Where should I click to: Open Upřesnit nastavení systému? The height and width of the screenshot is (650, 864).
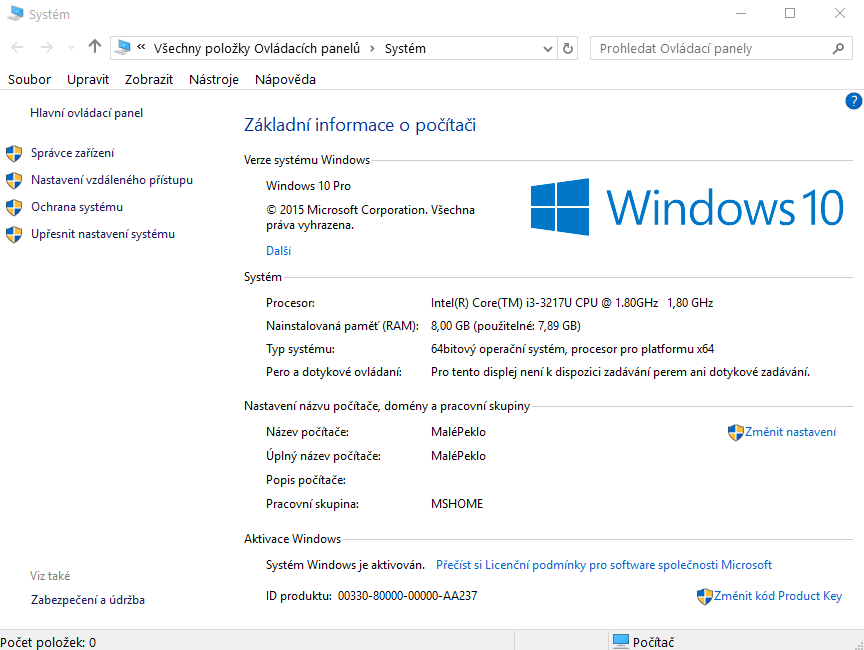[x=102, y=234]
